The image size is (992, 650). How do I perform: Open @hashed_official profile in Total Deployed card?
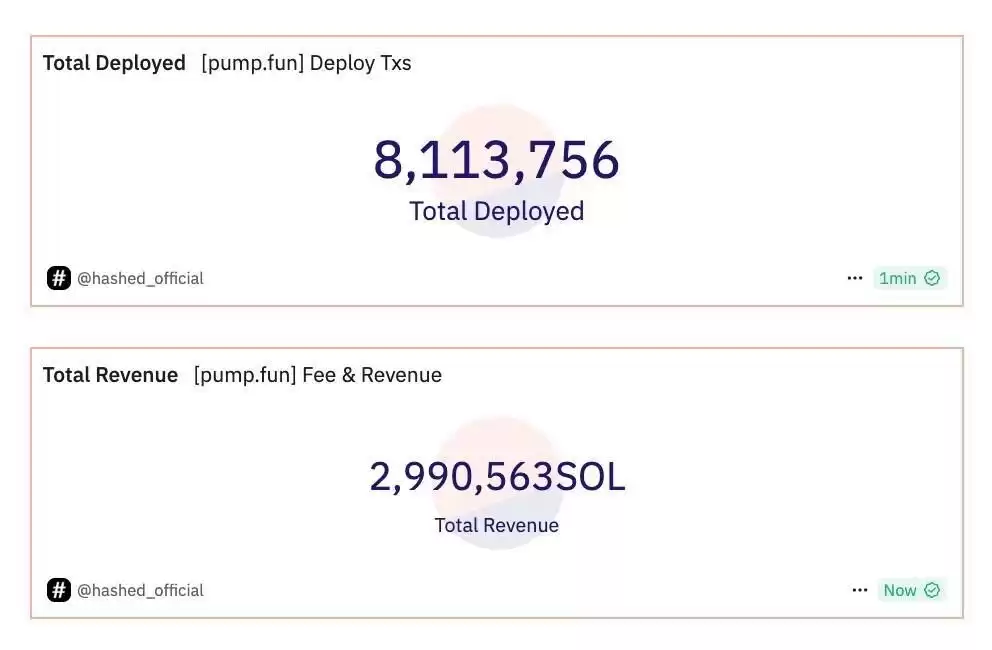click(140, 278)
